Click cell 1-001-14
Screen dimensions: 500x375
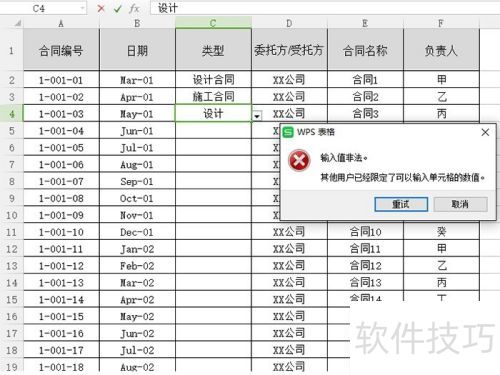(x=61, y=299)
